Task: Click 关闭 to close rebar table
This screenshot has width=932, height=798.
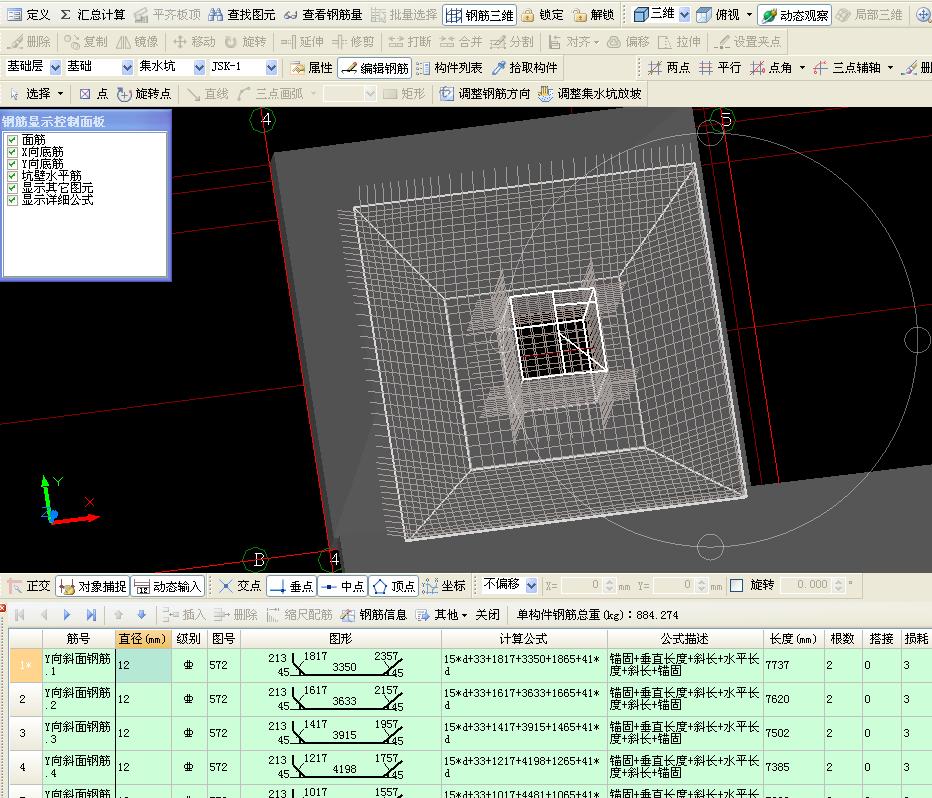Action: pos(487,615)
